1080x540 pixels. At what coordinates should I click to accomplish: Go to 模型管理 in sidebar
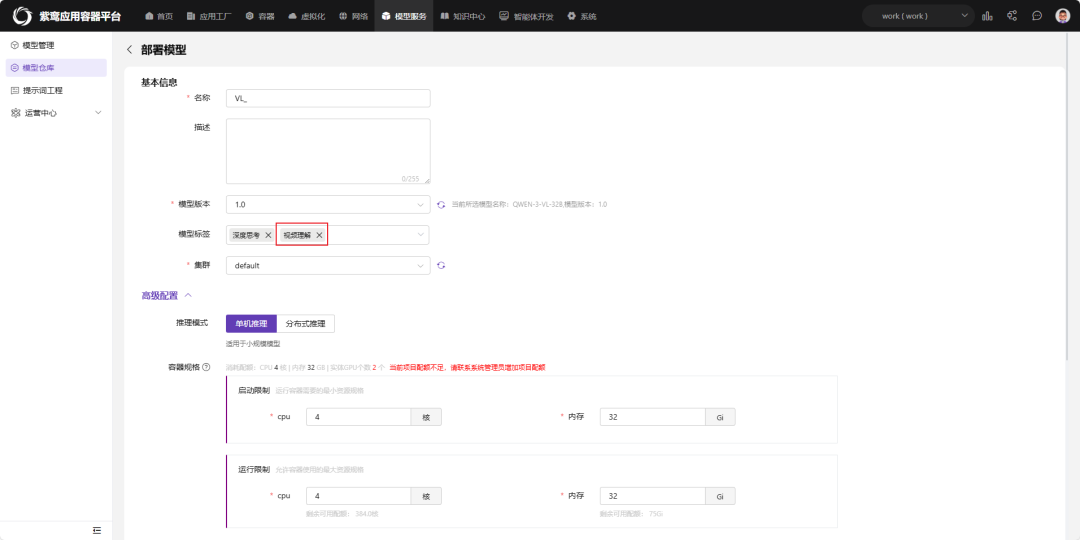(x=38, y=45)
